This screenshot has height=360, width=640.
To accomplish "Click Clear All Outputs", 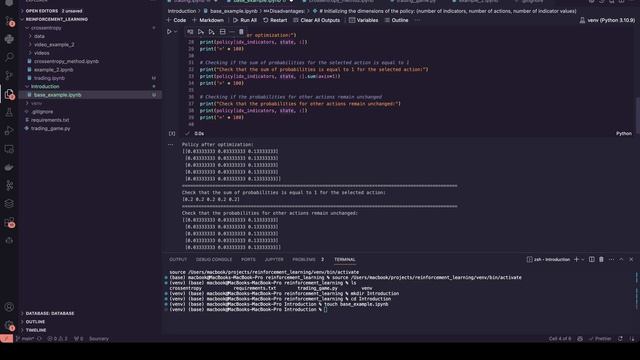I will pos(316,20).
